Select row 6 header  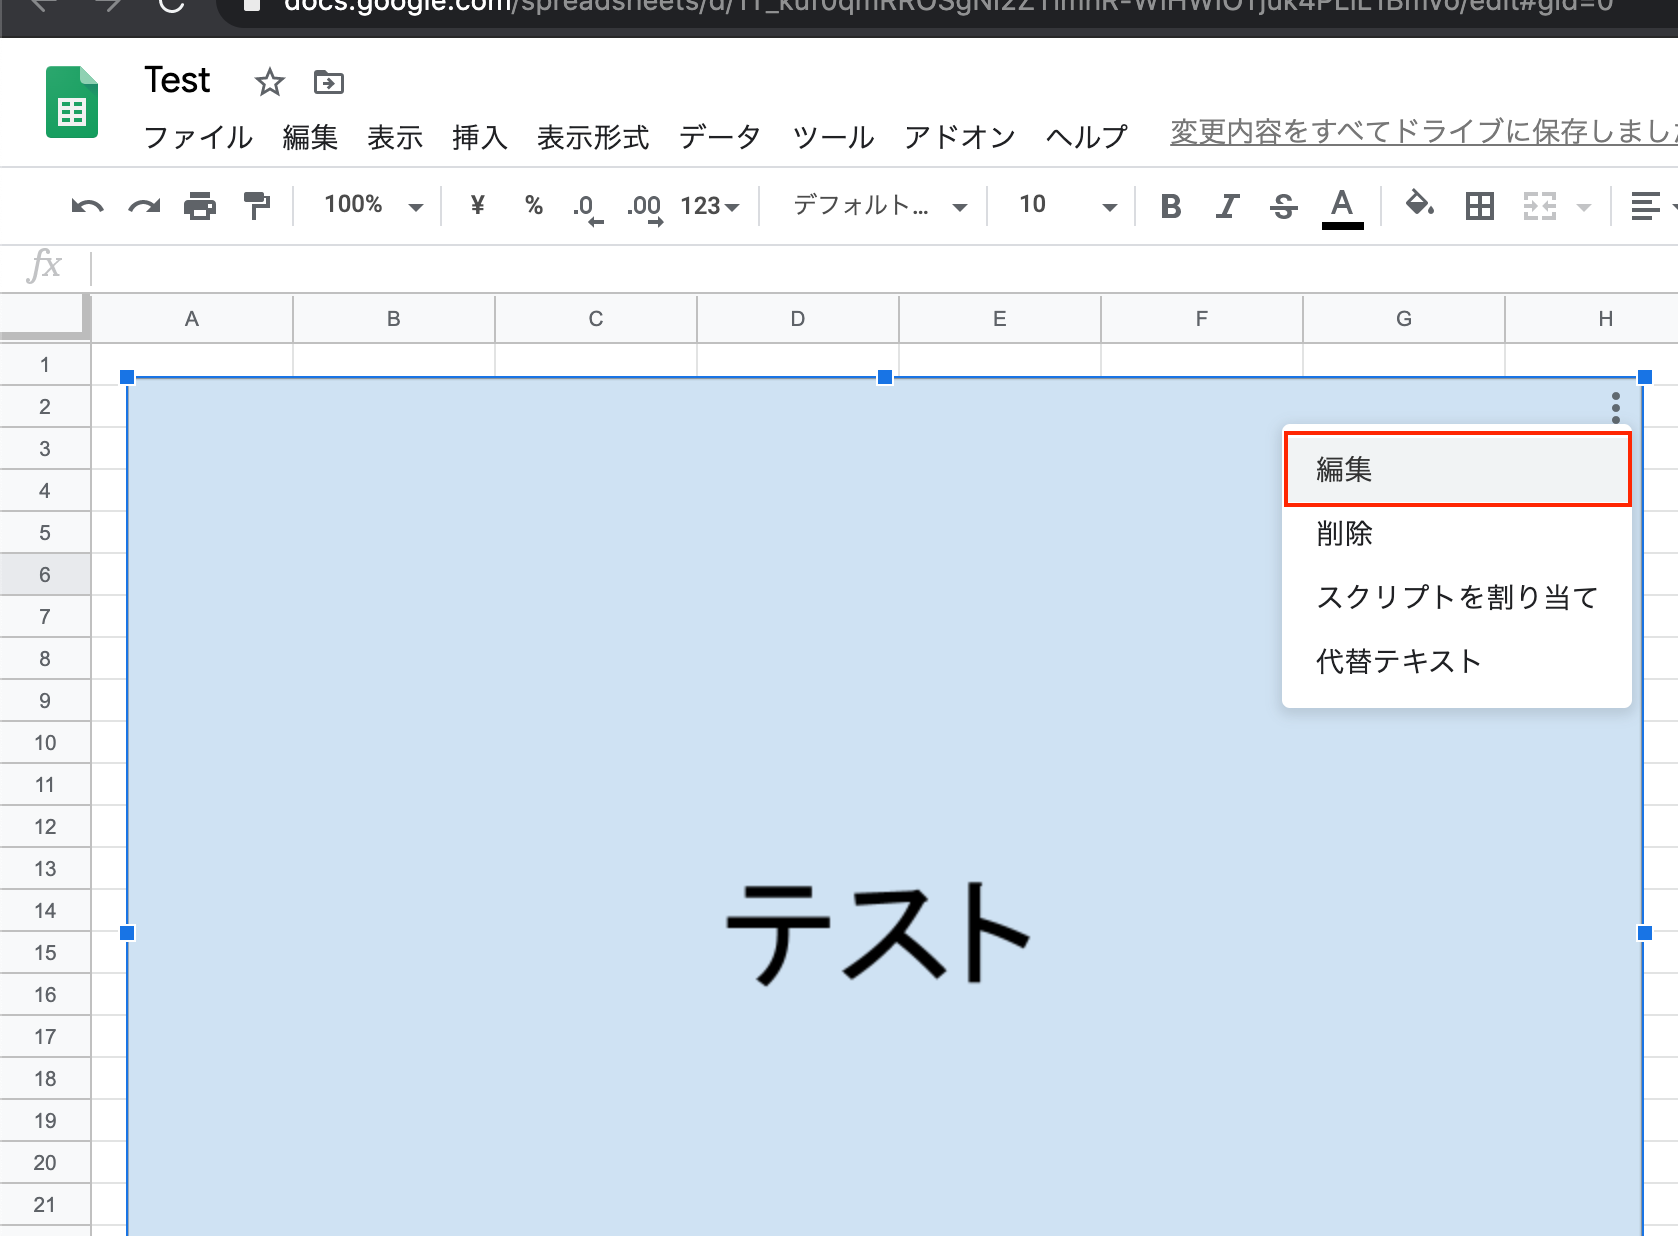pyautogui.click(x=45, y=575)
